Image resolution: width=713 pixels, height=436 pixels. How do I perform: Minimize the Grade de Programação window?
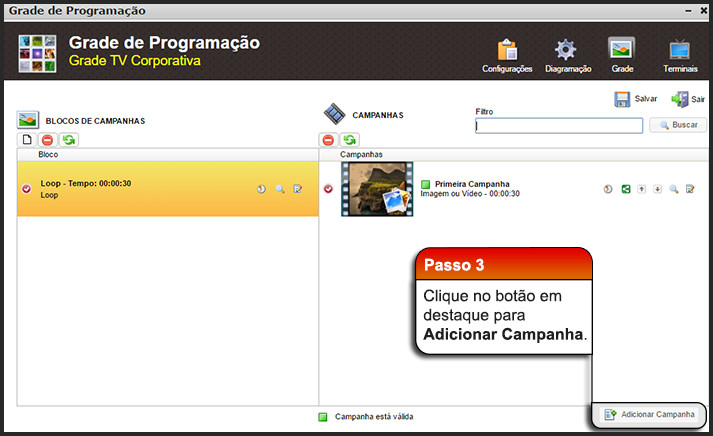688,10
